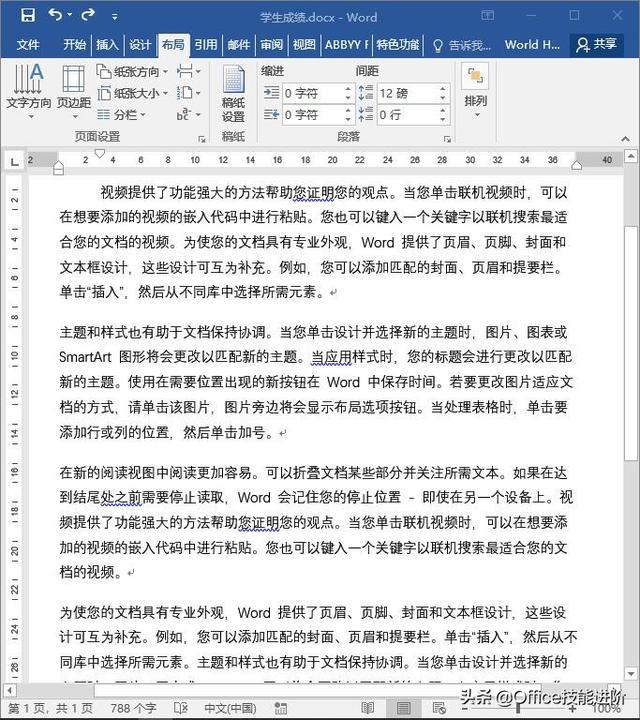Save the document with the floppy icon
640x720 pixels.
point(28,15)
